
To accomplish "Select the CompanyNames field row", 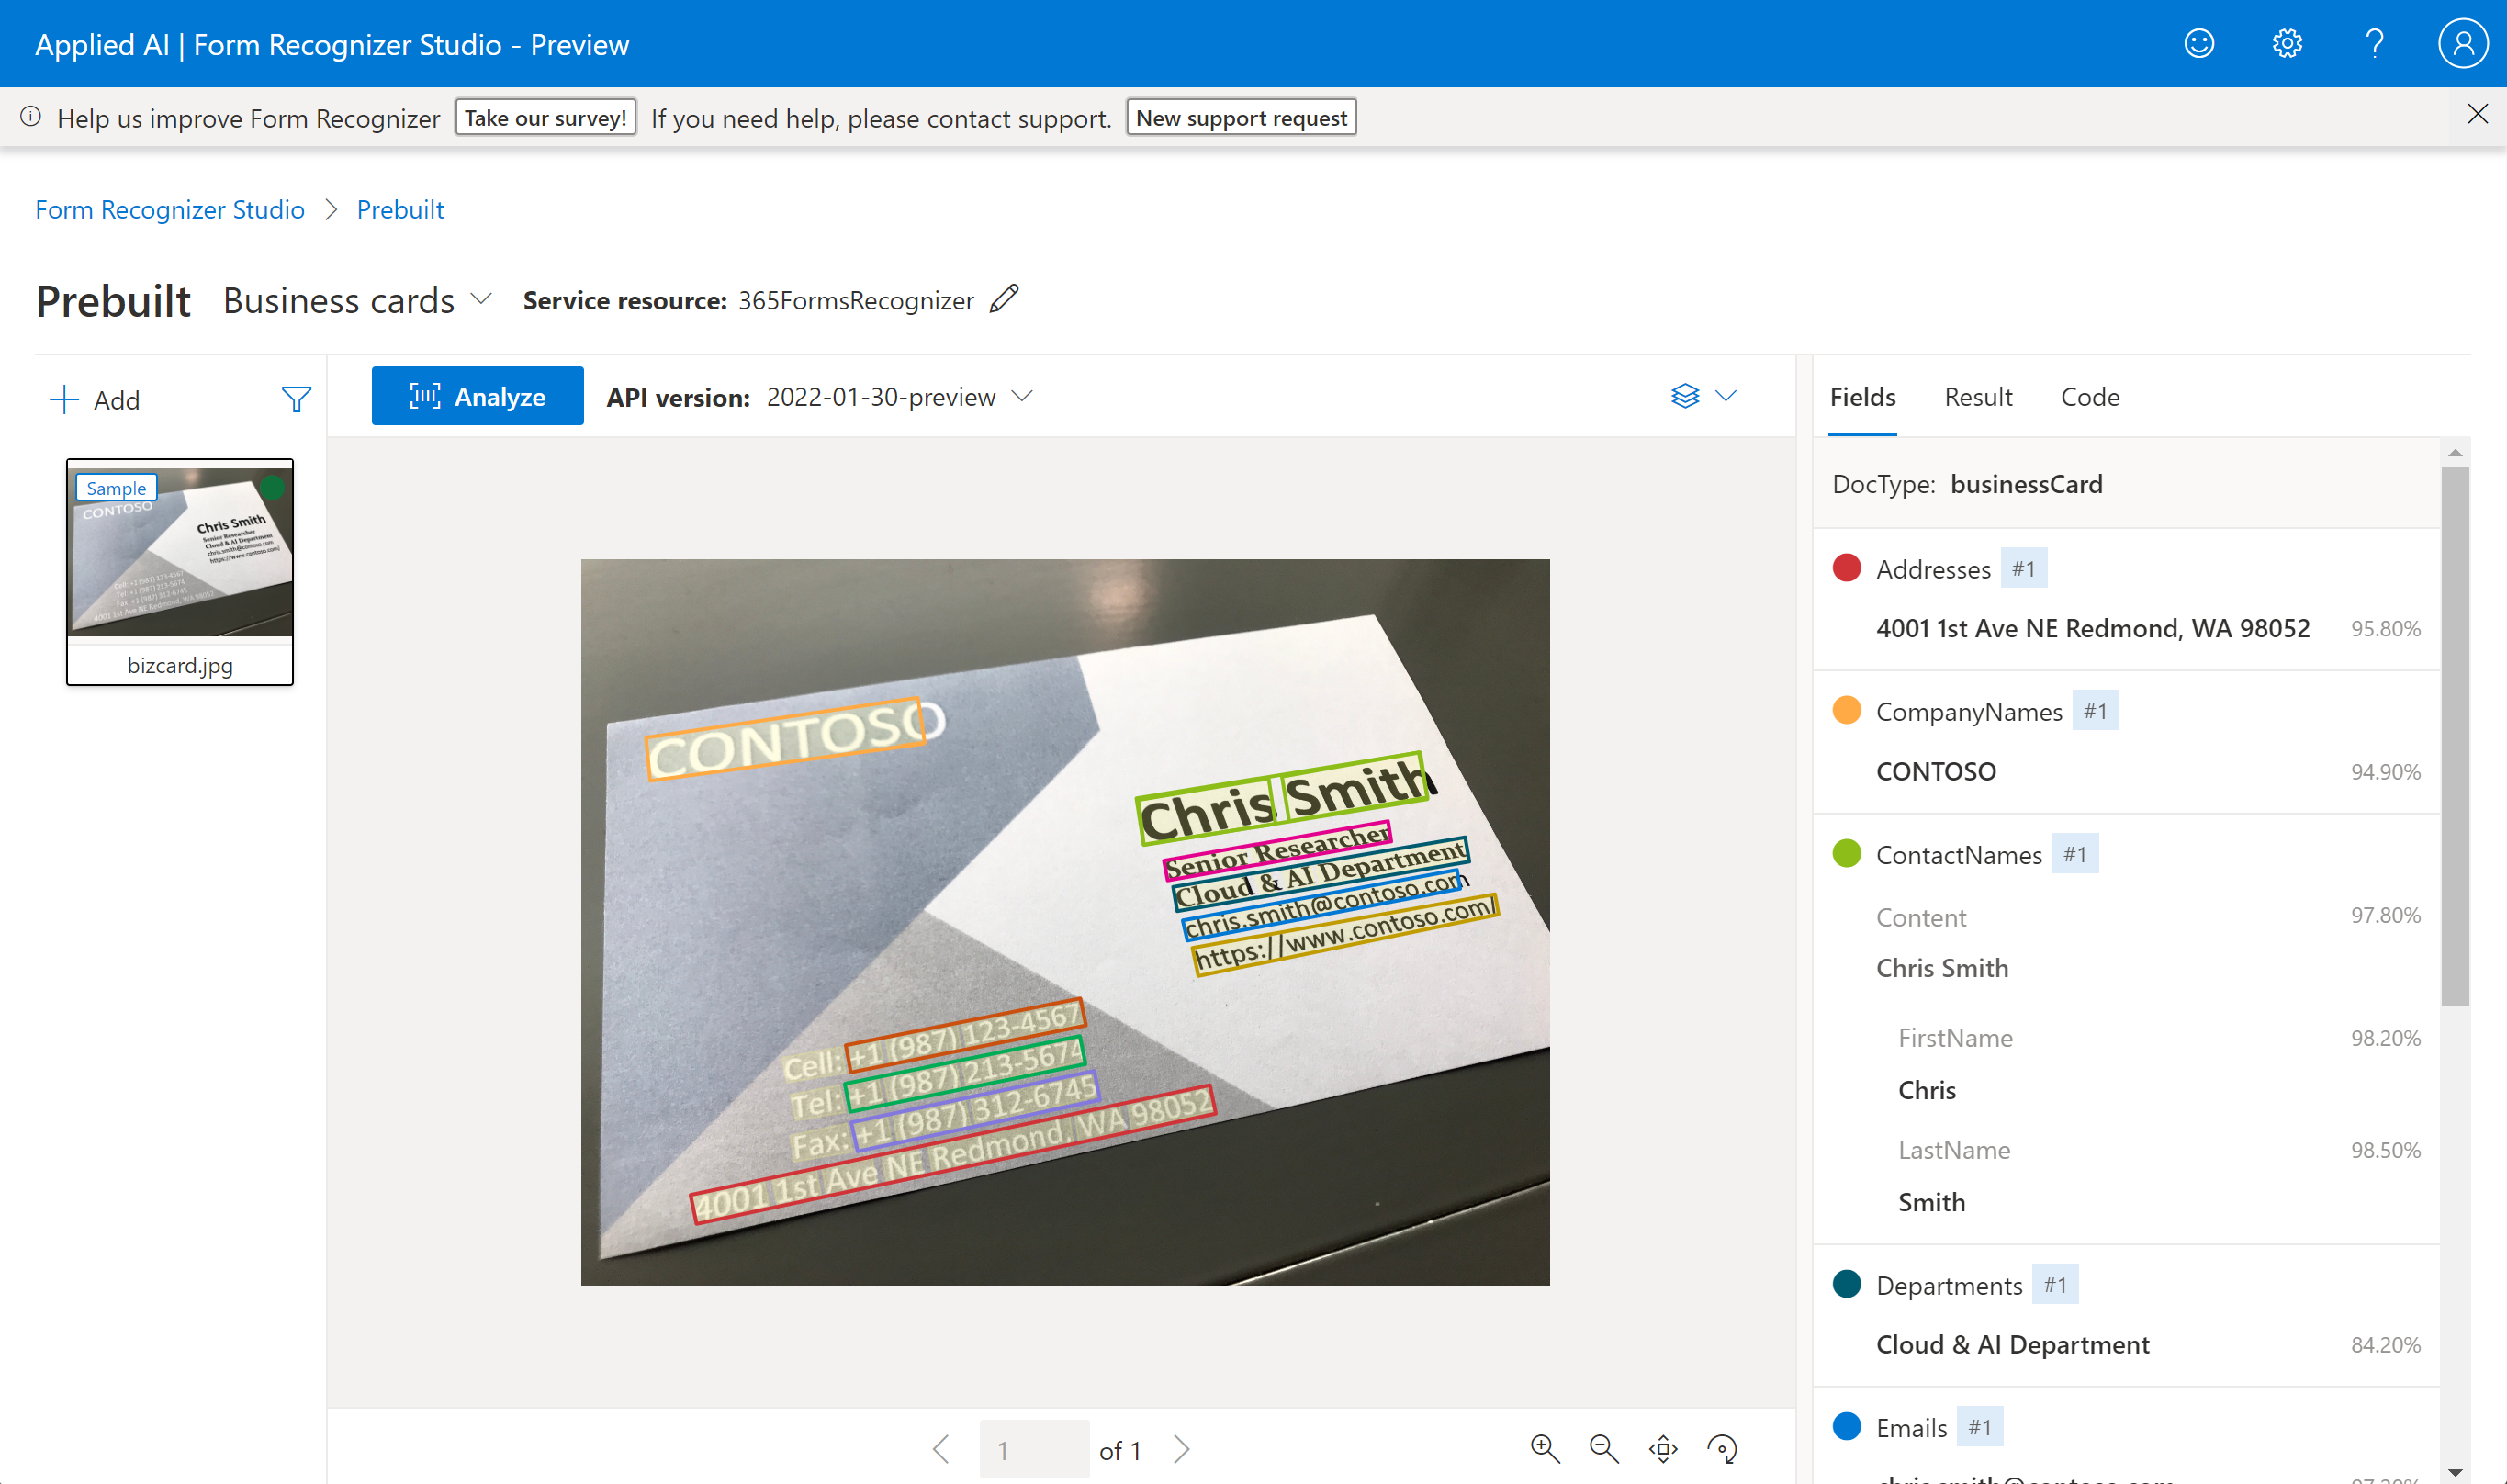I will (x=2126, y=742).
